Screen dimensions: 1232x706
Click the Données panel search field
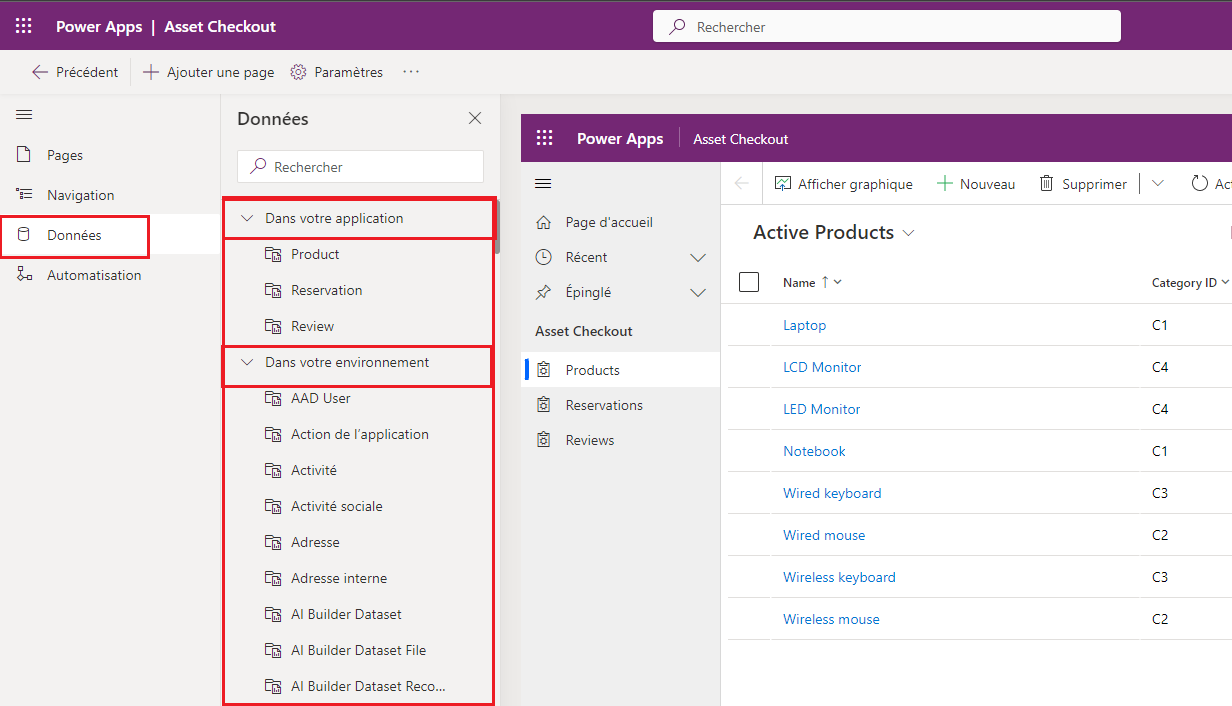click(360, 167)
